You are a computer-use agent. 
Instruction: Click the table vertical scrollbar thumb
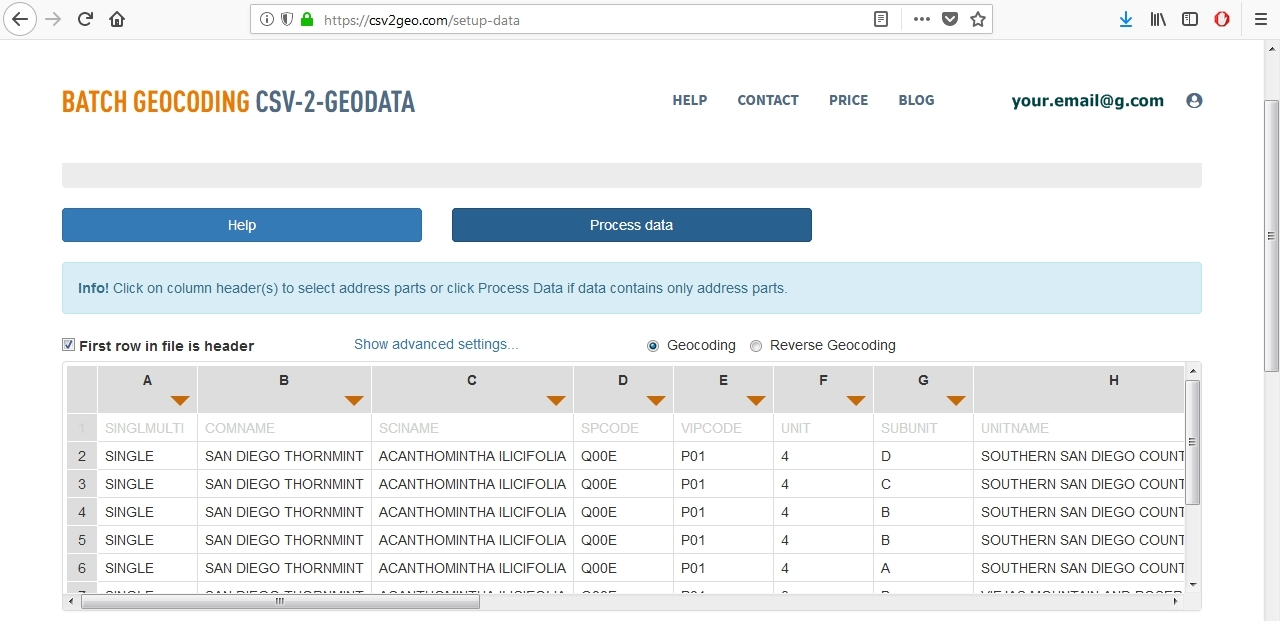click(x=1192, y=442)
